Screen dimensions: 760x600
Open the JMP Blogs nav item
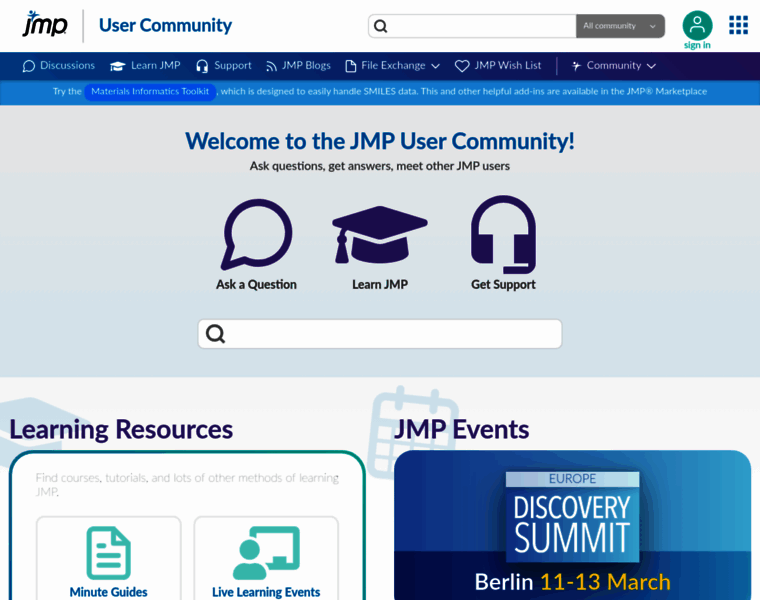[306, 65]
